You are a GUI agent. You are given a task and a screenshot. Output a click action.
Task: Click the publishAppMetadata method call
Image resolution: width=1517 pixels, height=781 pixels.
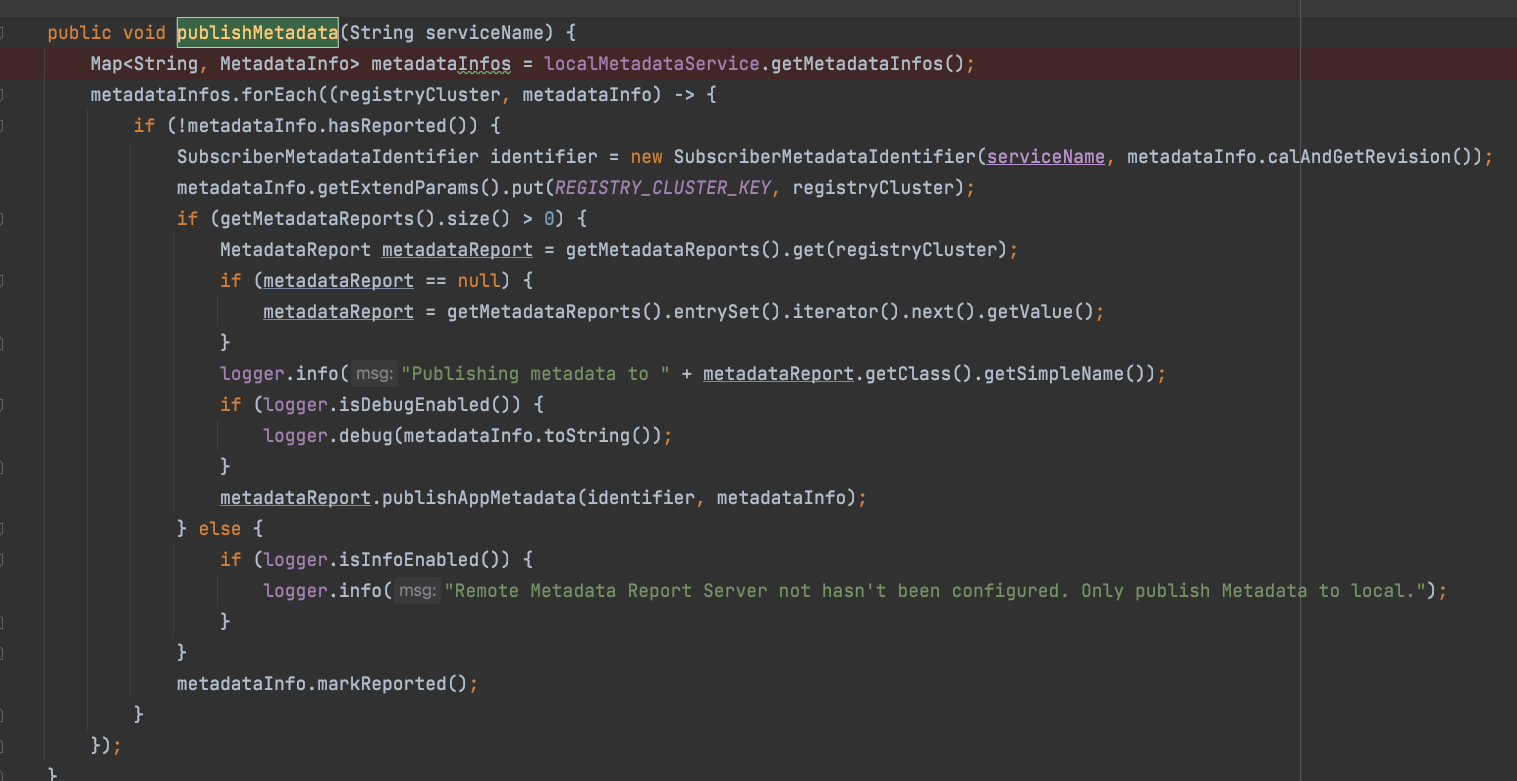pos(479,498)
